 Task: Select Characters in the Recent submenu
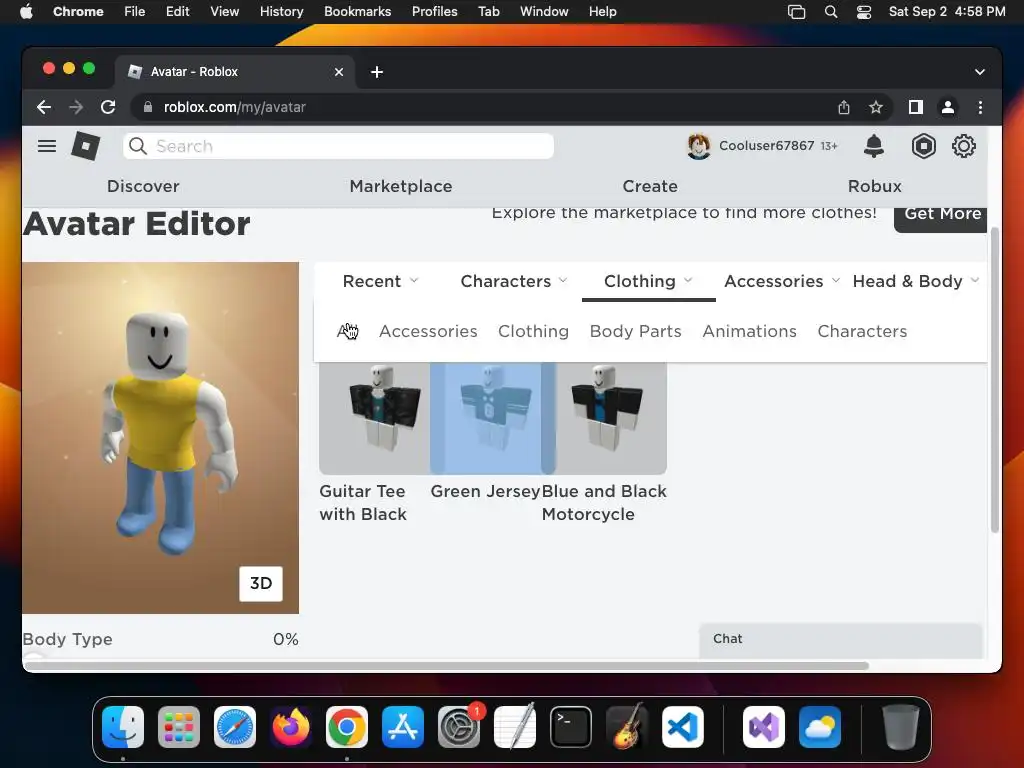862,331
